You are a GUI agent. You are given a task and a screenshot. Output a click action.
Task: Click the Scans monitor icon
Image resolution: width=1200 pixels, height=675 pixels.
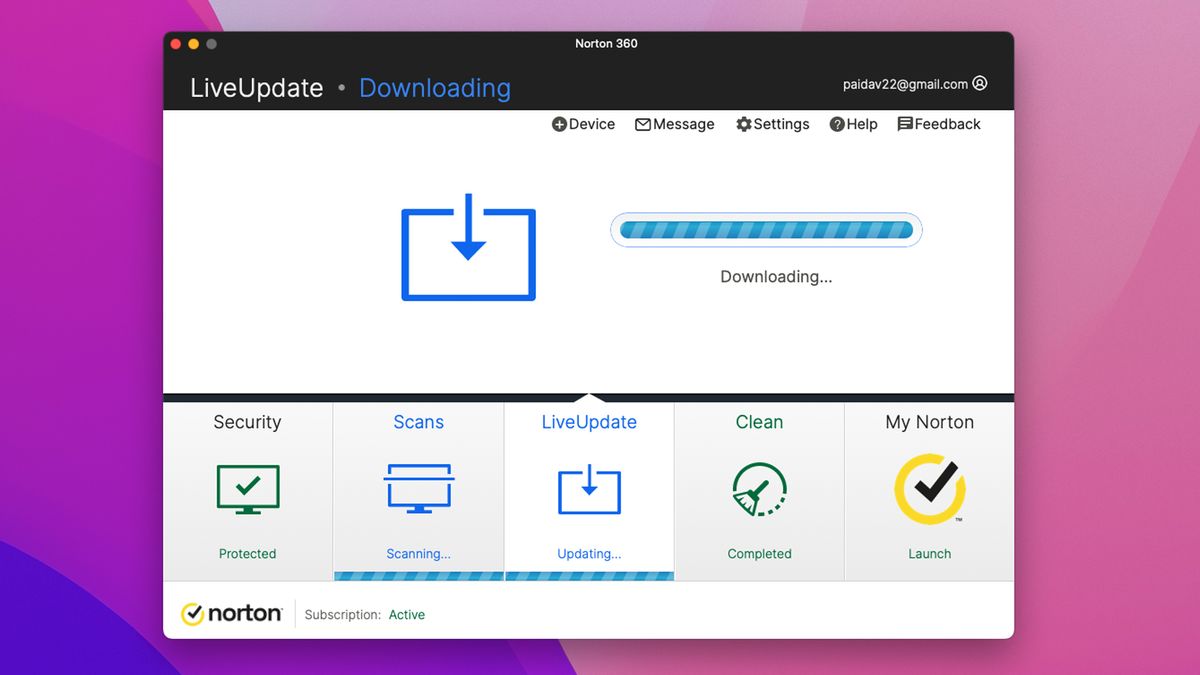tap(418, 489)
